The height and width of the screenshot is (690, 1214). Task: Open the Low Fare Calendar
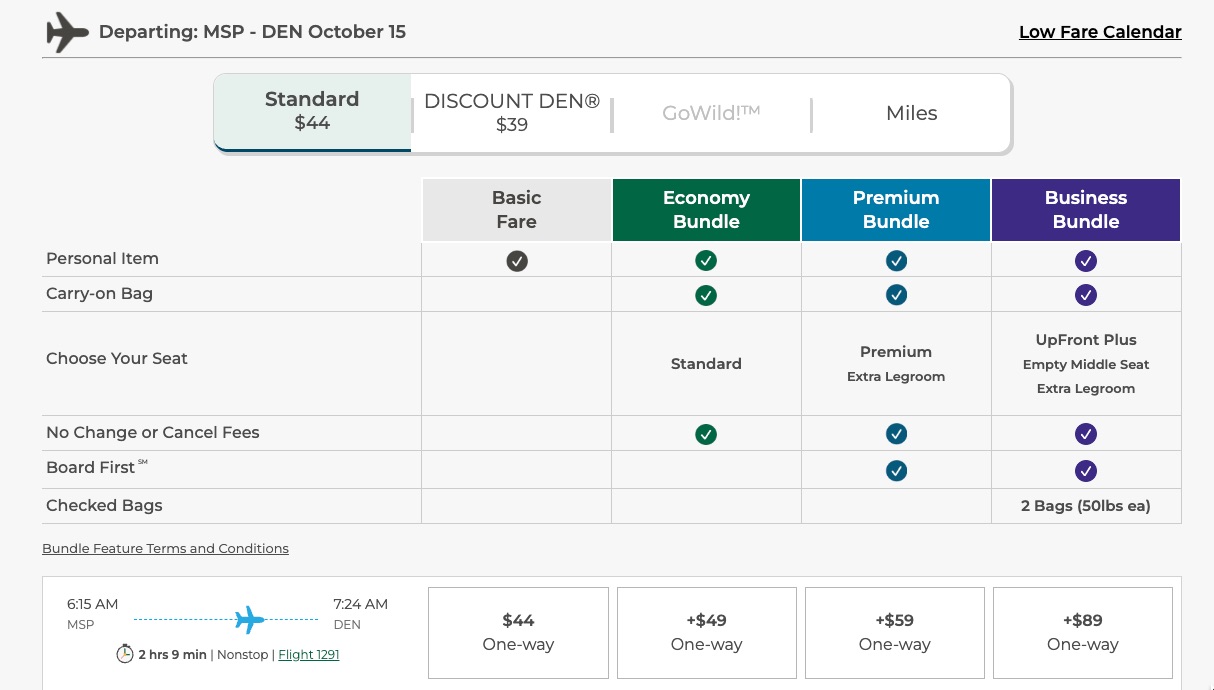point(1100,32)
